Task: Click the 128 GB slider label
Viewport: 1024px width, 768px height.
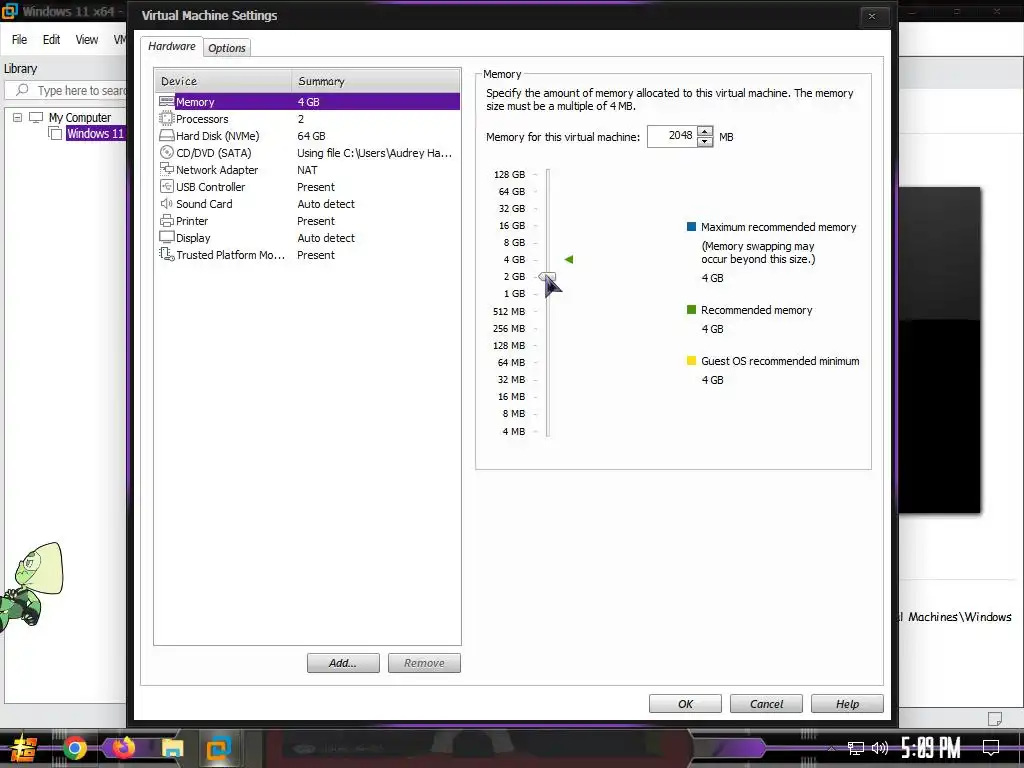Action: (x=509, y=174)
